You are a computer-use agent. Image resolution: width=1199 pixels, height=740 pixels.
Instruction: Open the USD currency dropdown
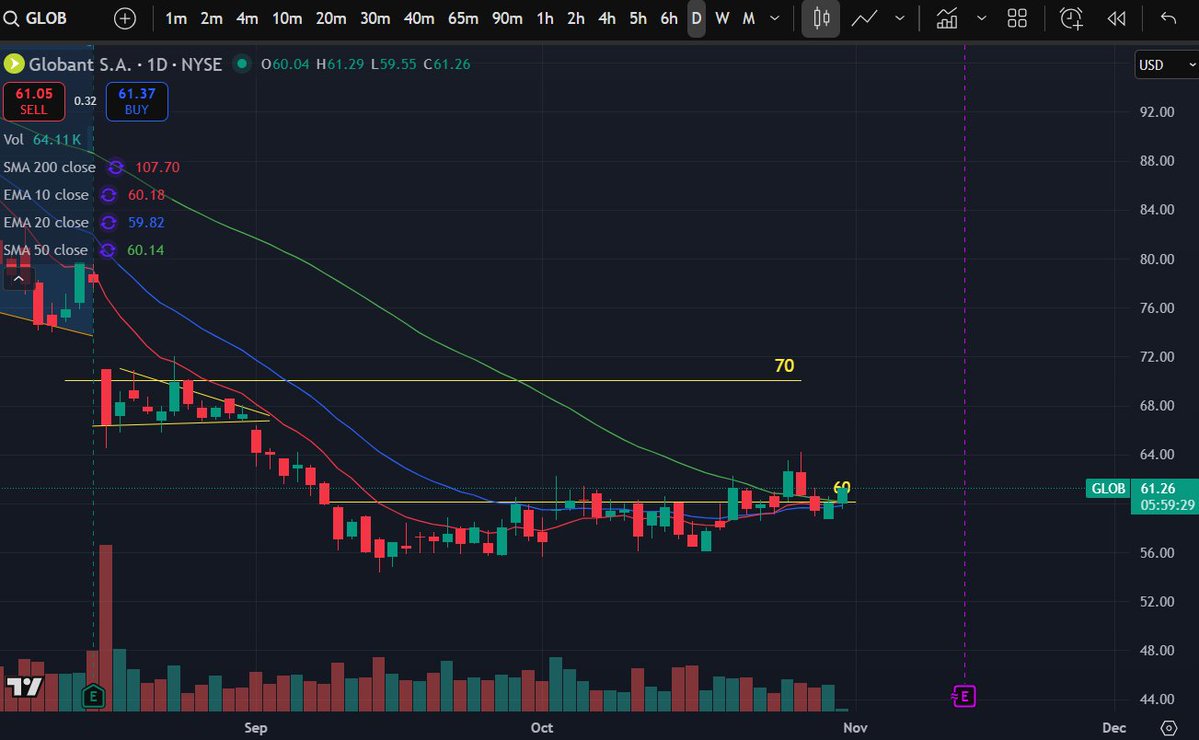pos(1163,64)
